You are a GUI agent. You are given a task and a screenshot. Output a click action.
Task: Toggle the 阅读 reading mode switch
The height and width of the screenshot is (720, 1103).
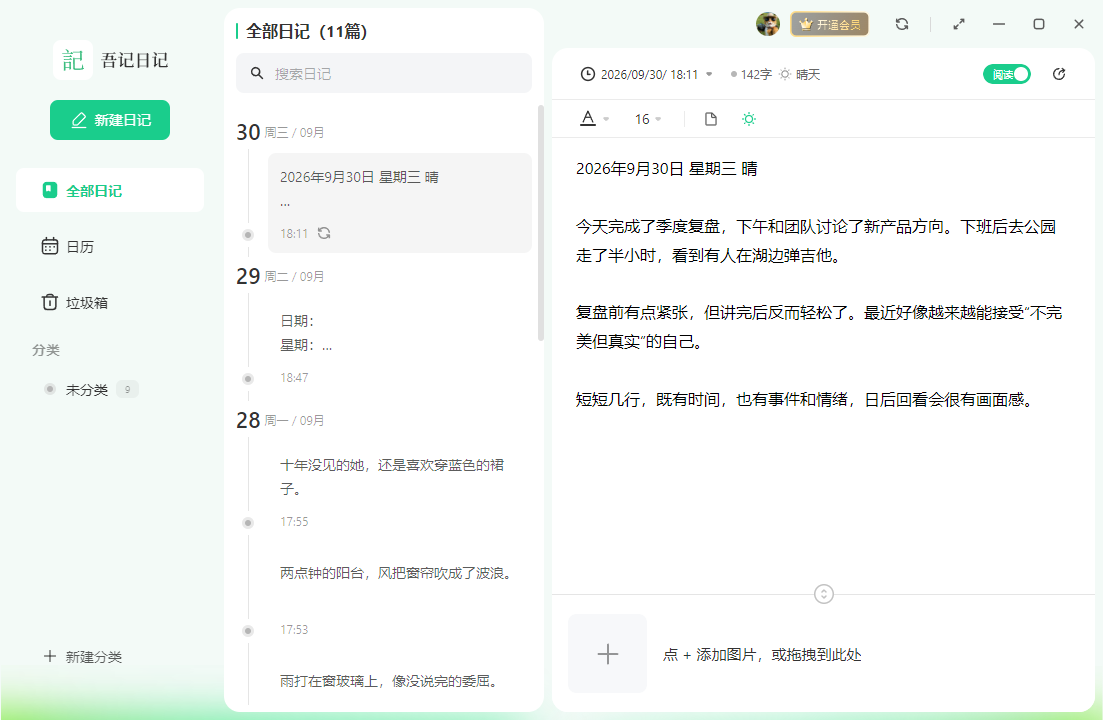pos(1007,74)
